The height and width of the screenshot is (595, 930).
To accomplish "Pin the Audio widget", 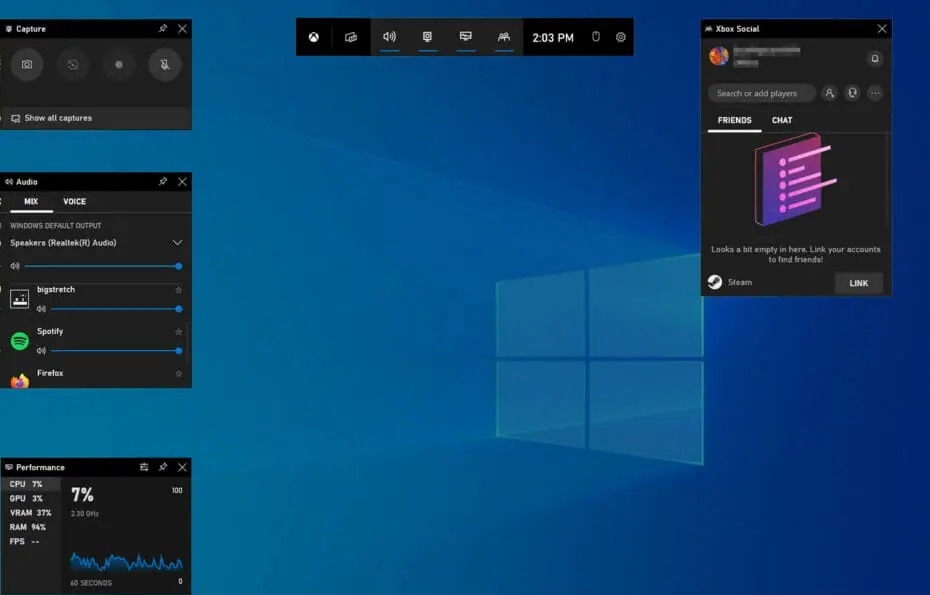I will click(x=163, y=182).
